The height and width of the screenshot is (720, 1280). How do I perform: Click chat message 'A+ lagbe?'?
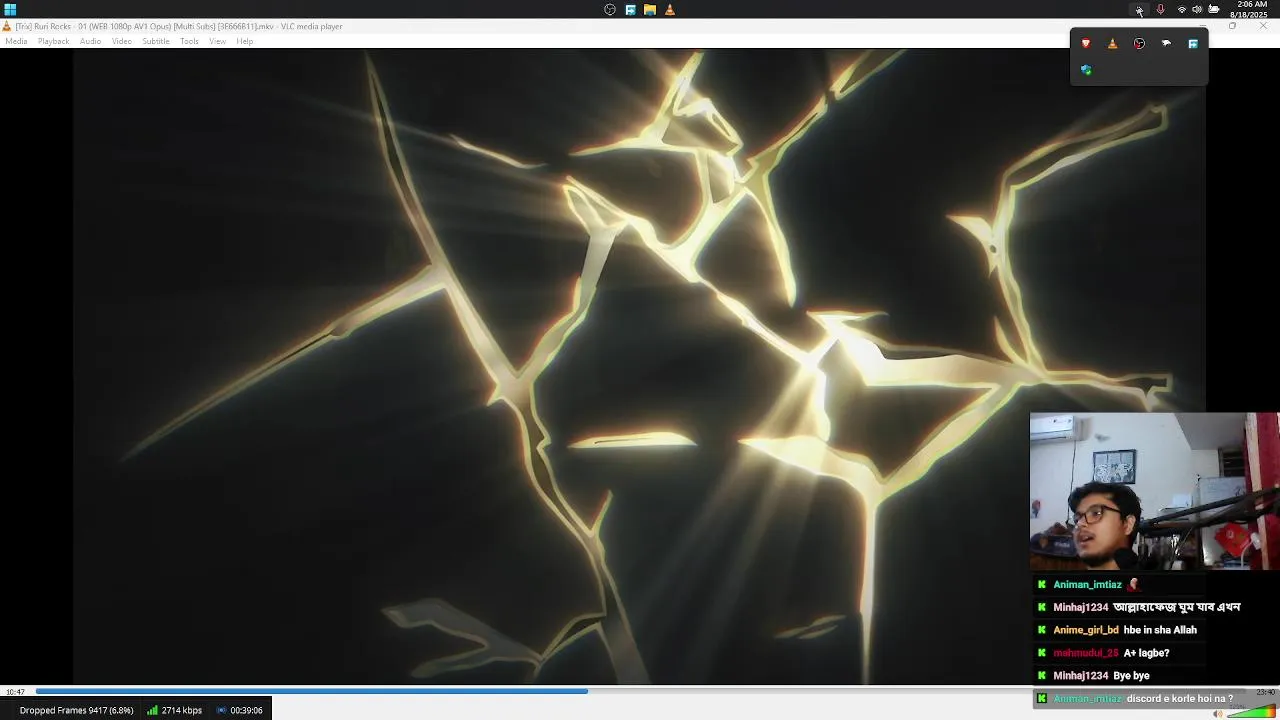(1146, 653)
